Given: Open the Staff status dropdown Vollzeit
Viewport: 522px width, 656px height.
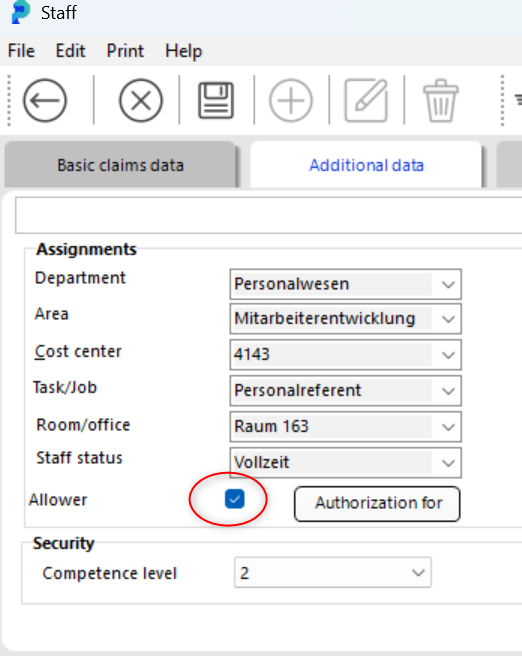Looking at the screenshot, I should [x=345, y=463].
